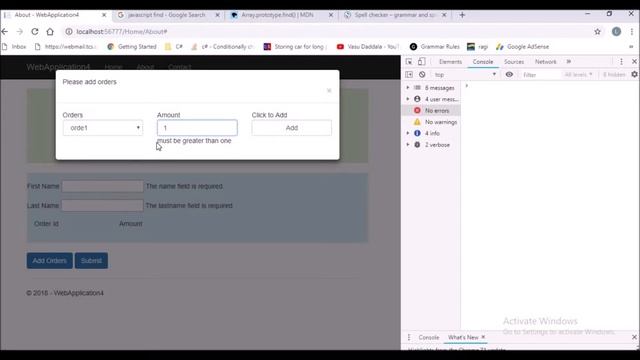Open the Grammar Rules bookmark
This screenshot has height=360, width=640.
pos(434,47)
